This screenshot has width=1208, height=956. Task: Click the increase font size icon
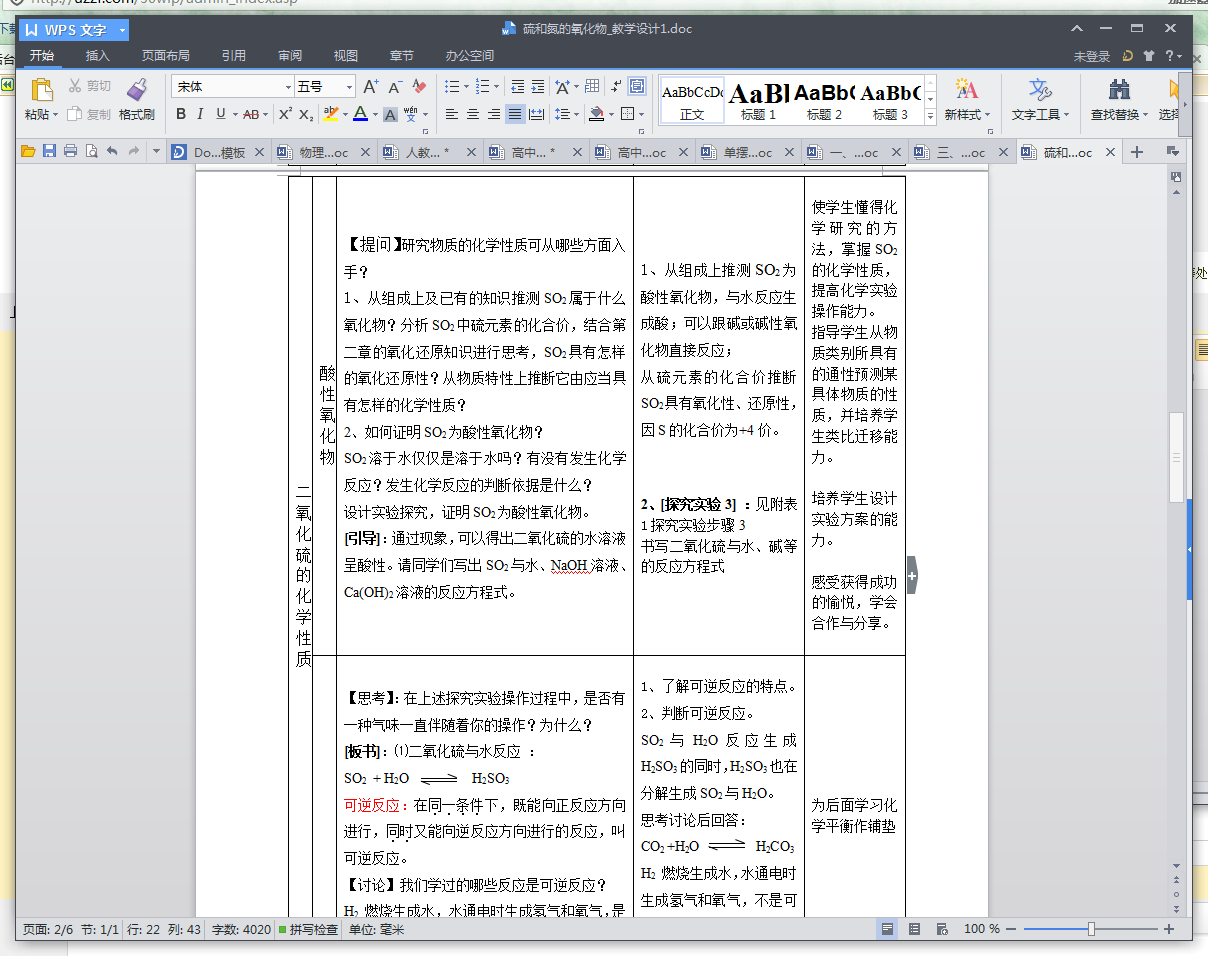pyautogui.click(x=371, y=87)
